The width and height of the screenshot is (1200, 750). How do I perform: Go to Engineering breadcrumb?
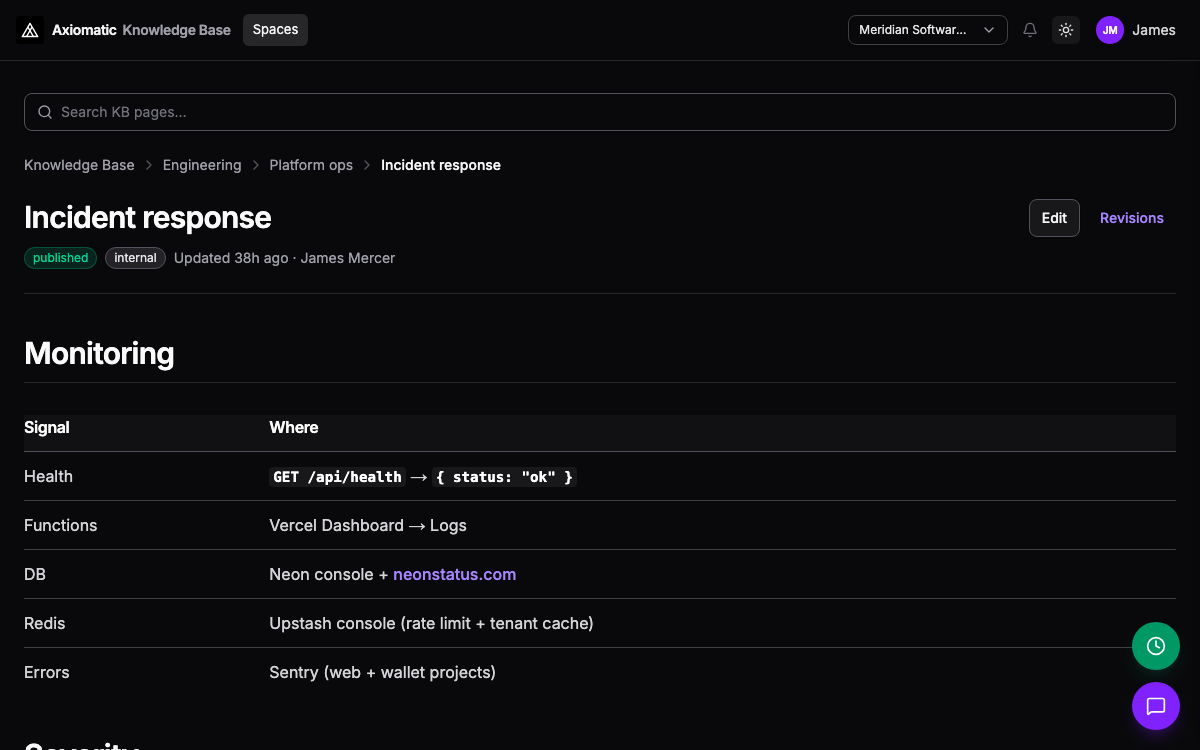pyautogui.click(x=202, y=165)
